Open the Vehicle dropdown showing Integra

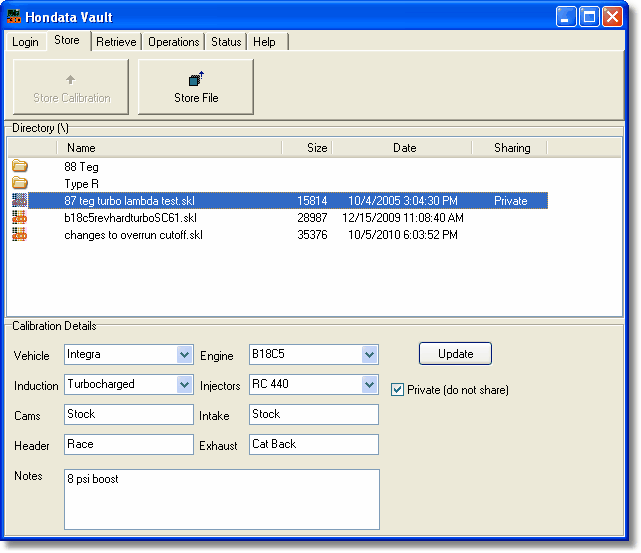tap(184, 354)
